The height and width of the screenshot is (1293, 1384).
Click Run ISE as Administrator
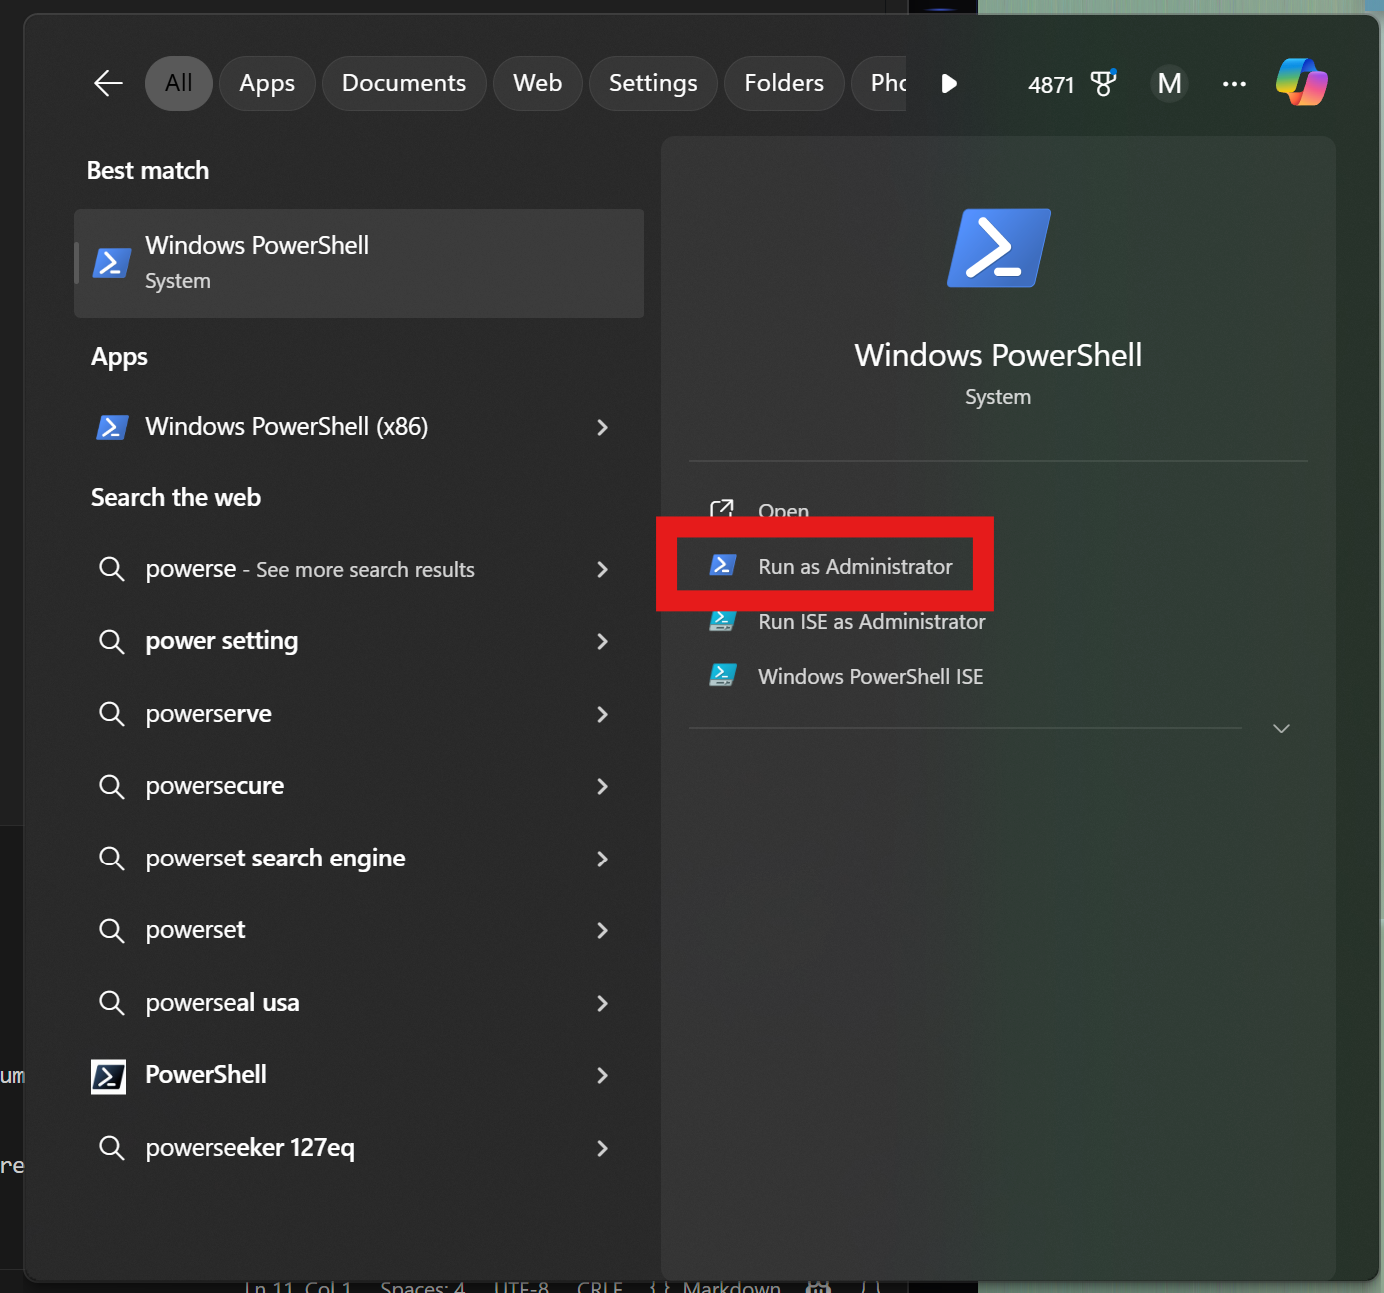point(871,622)
